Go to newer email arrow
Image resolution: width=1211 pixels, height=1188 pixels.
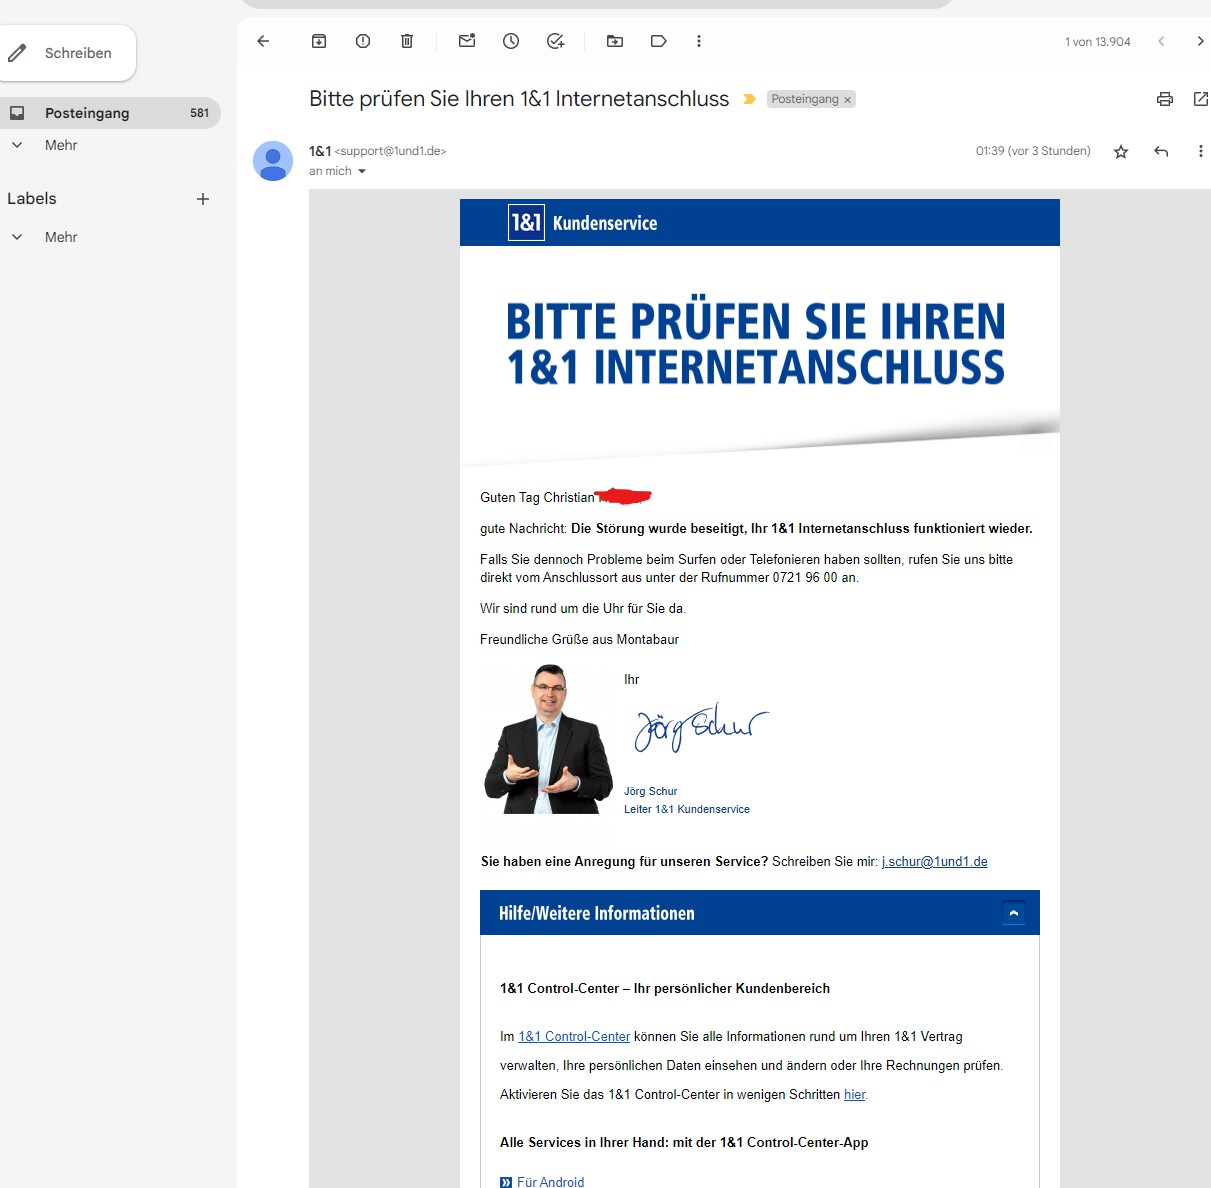click(x=1161, y=41)
